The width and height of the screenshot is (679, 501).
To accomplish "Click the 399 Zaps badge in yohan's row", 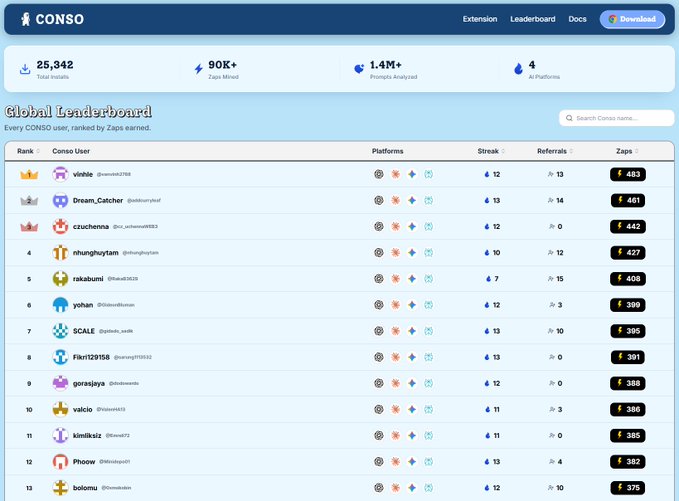I will pos(628,305).
